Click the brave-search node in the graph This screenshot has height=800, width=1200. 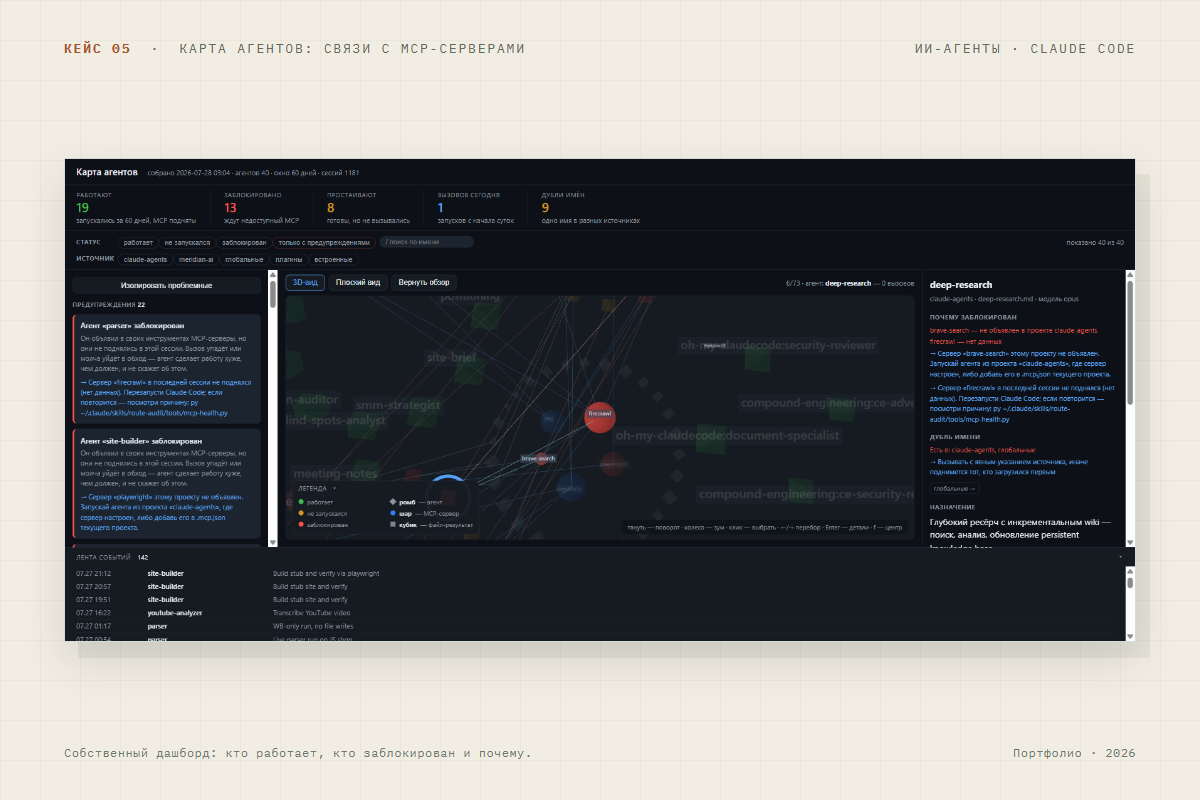[x=541, y=459]
